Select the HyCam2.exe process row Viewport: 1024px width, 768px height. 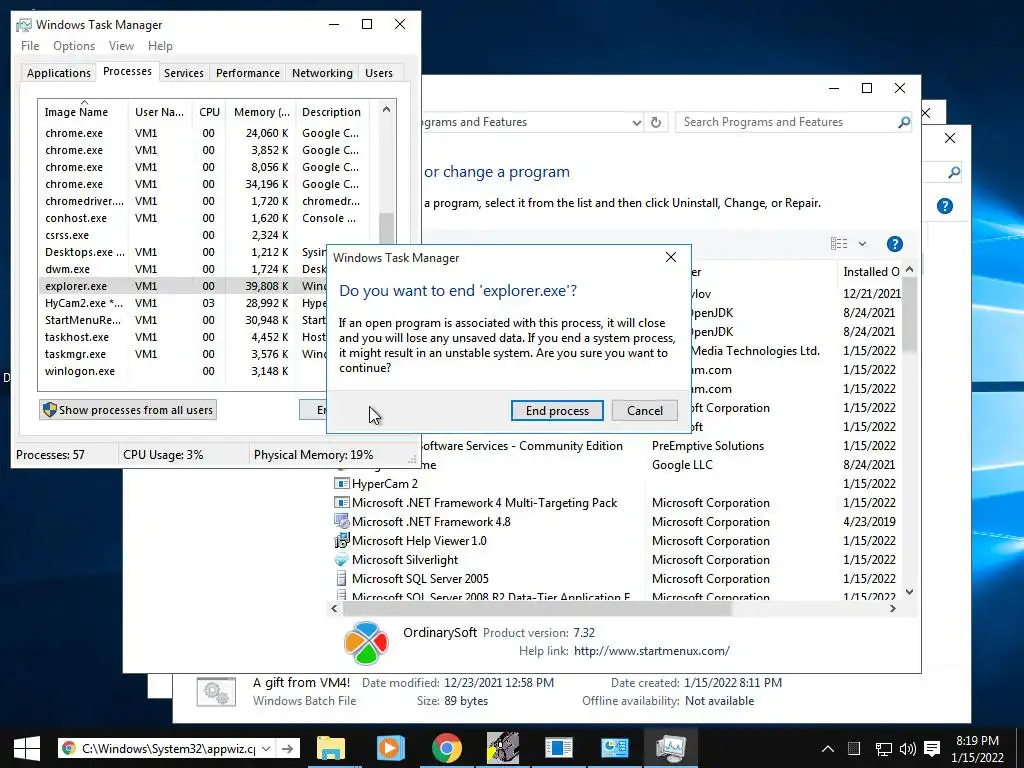pos(183,303)
